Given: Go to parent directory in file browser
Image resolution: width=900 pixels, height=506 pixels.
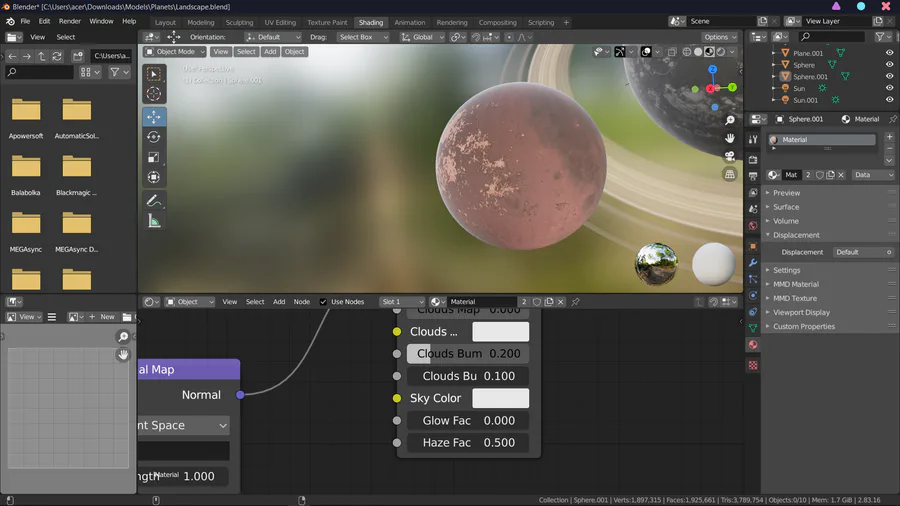Looking at the screenshot, I should (x=42, y=56).
